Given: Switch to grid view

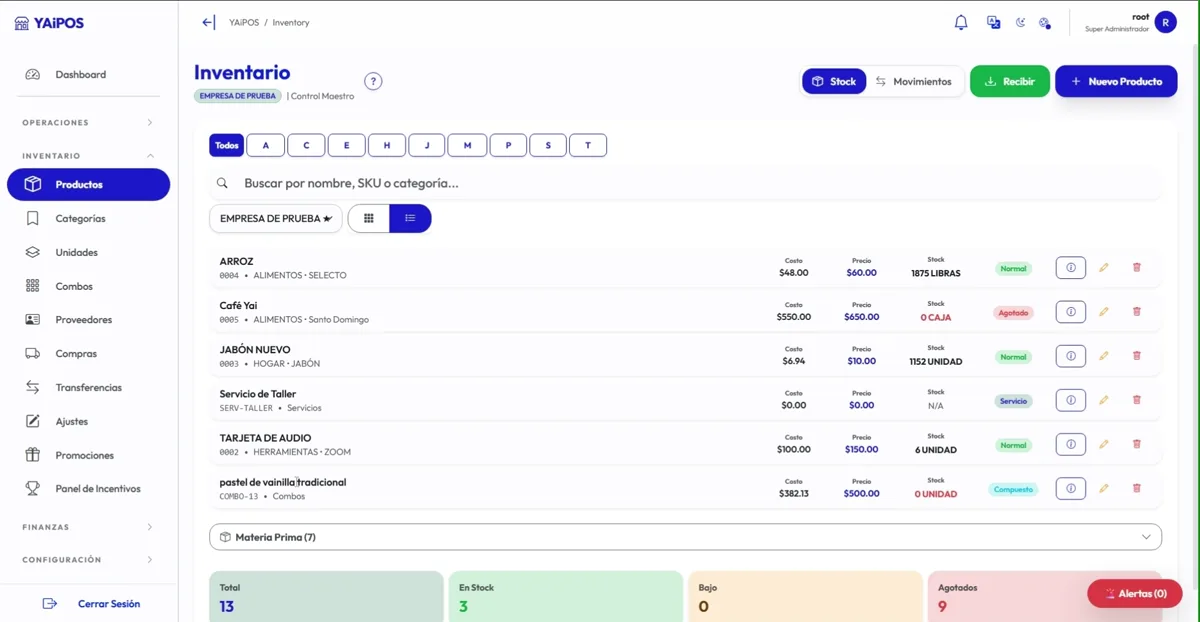Looking at the screenshot, I should 369,218.
